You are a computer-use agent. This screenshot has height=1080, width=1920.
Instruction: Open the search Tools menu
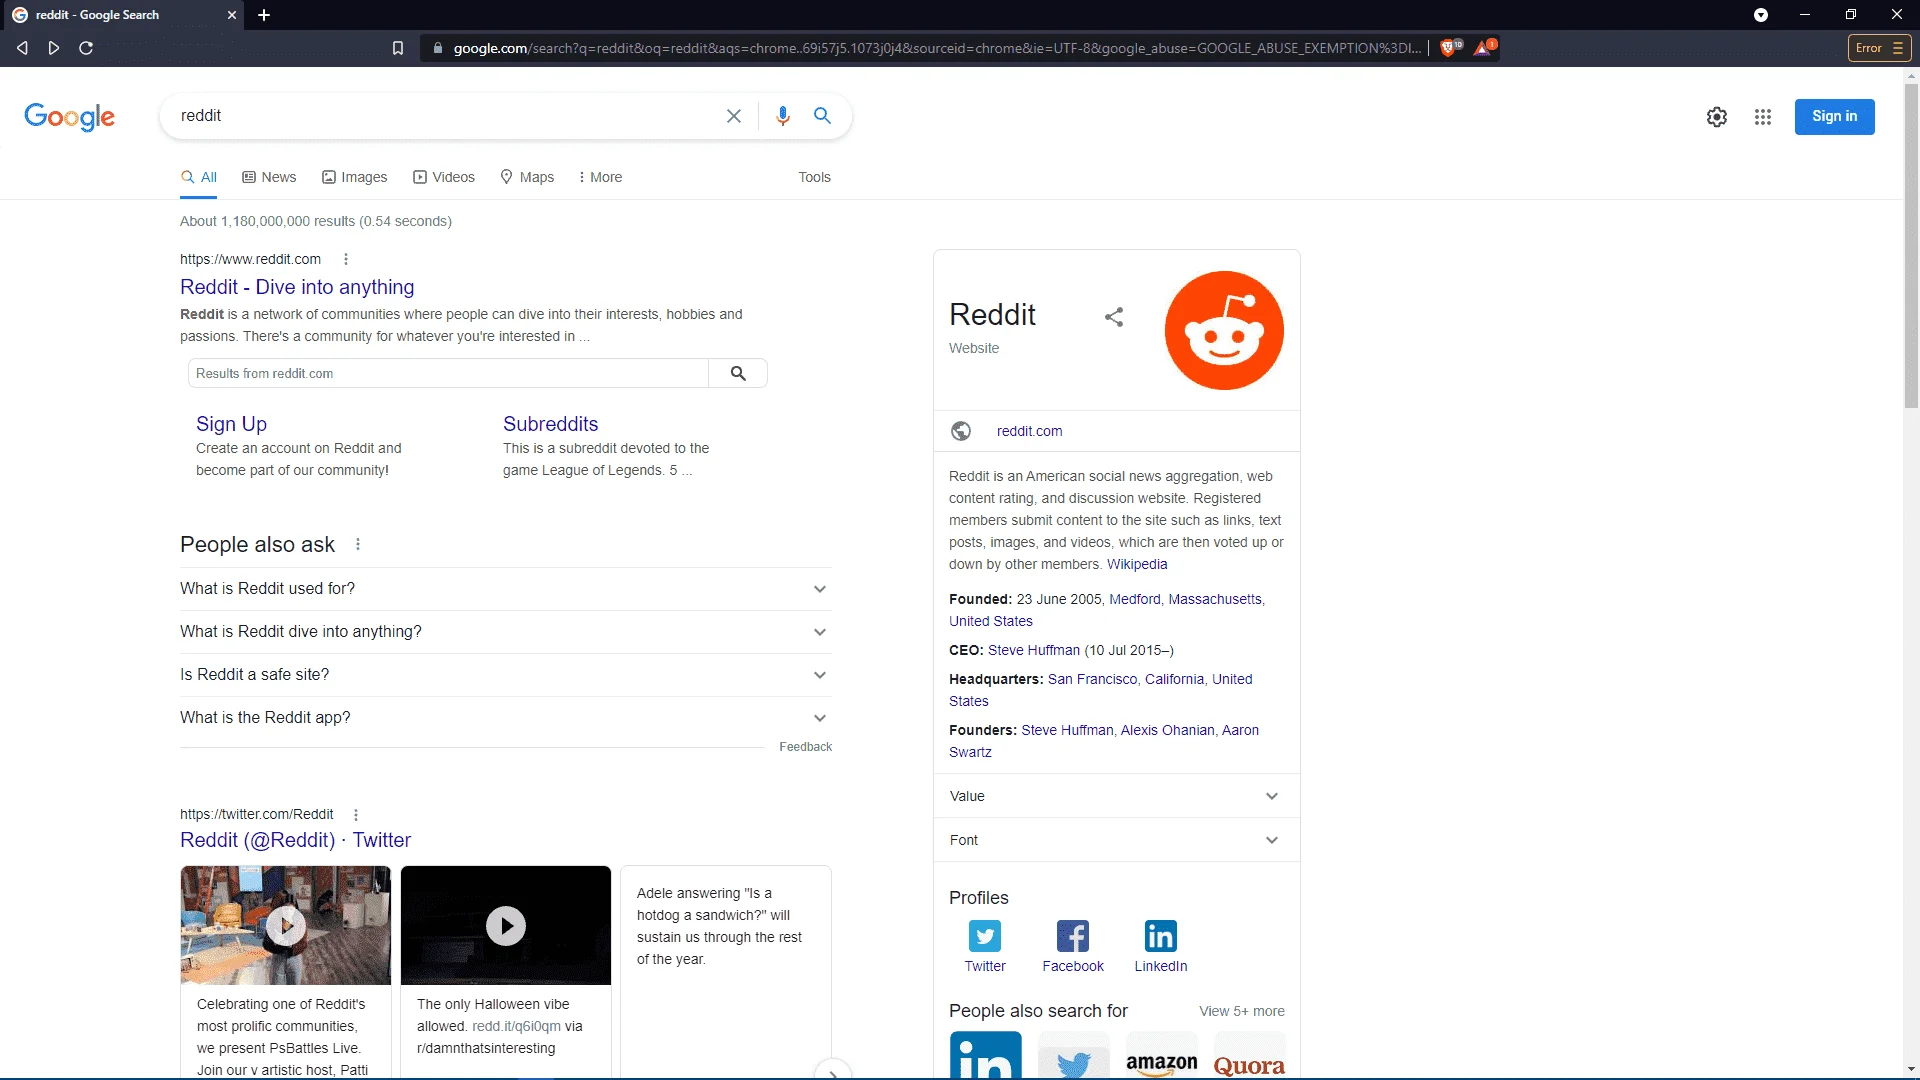(x=814, y=177)
